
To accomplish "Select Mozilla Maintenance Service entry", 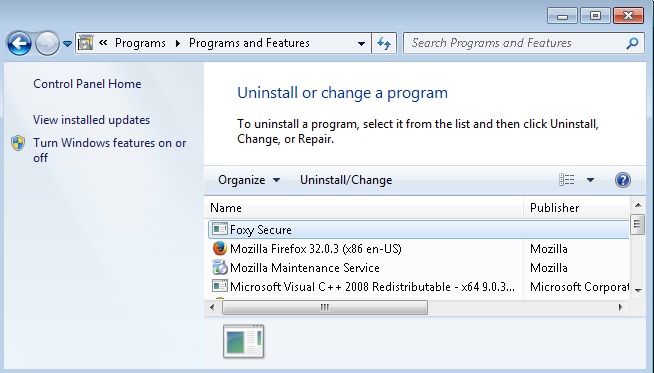I will point(304,268).
